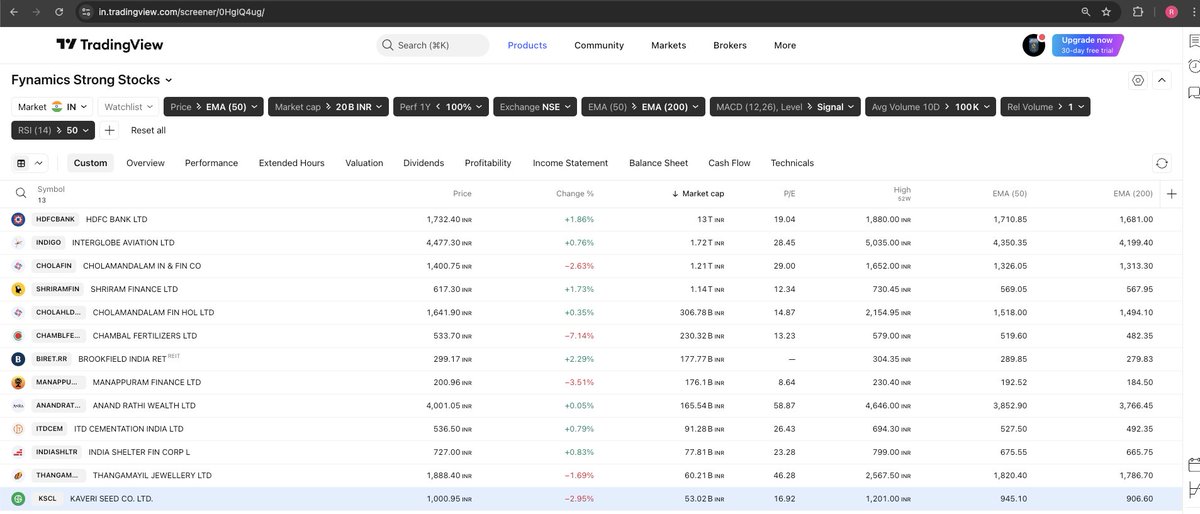Switch to the Technicals tab
Image resolution: width=1200 pixels, height=514 pixels.
click(x=792, y=163)
